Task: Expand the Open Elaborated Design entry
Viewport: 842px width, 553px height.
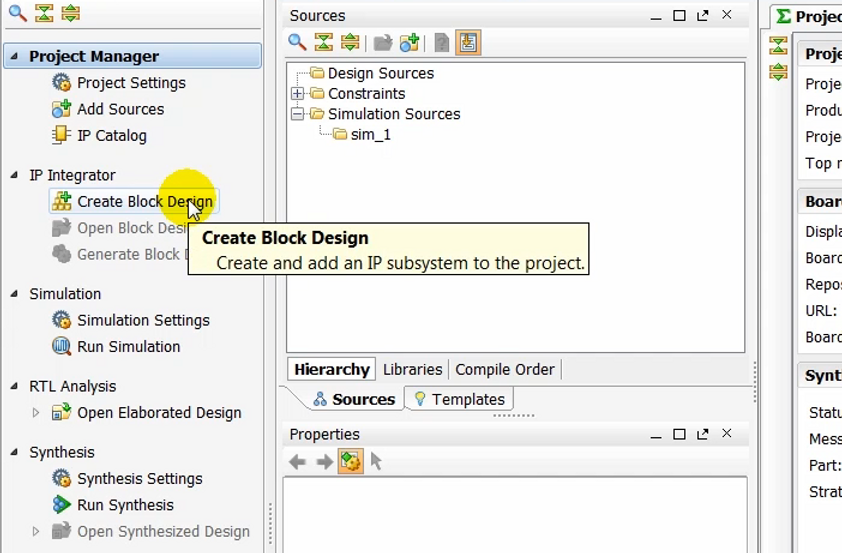Action: (36, 412)
